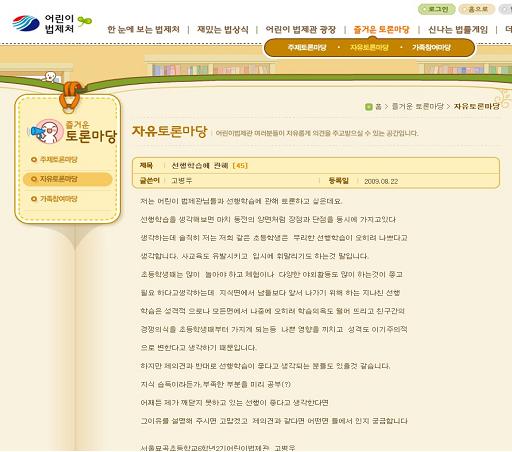The height and width of the screenshot is (452, 512).
Task: Click the green sprout icon beside logo
Action: click(x=85, y=21)
